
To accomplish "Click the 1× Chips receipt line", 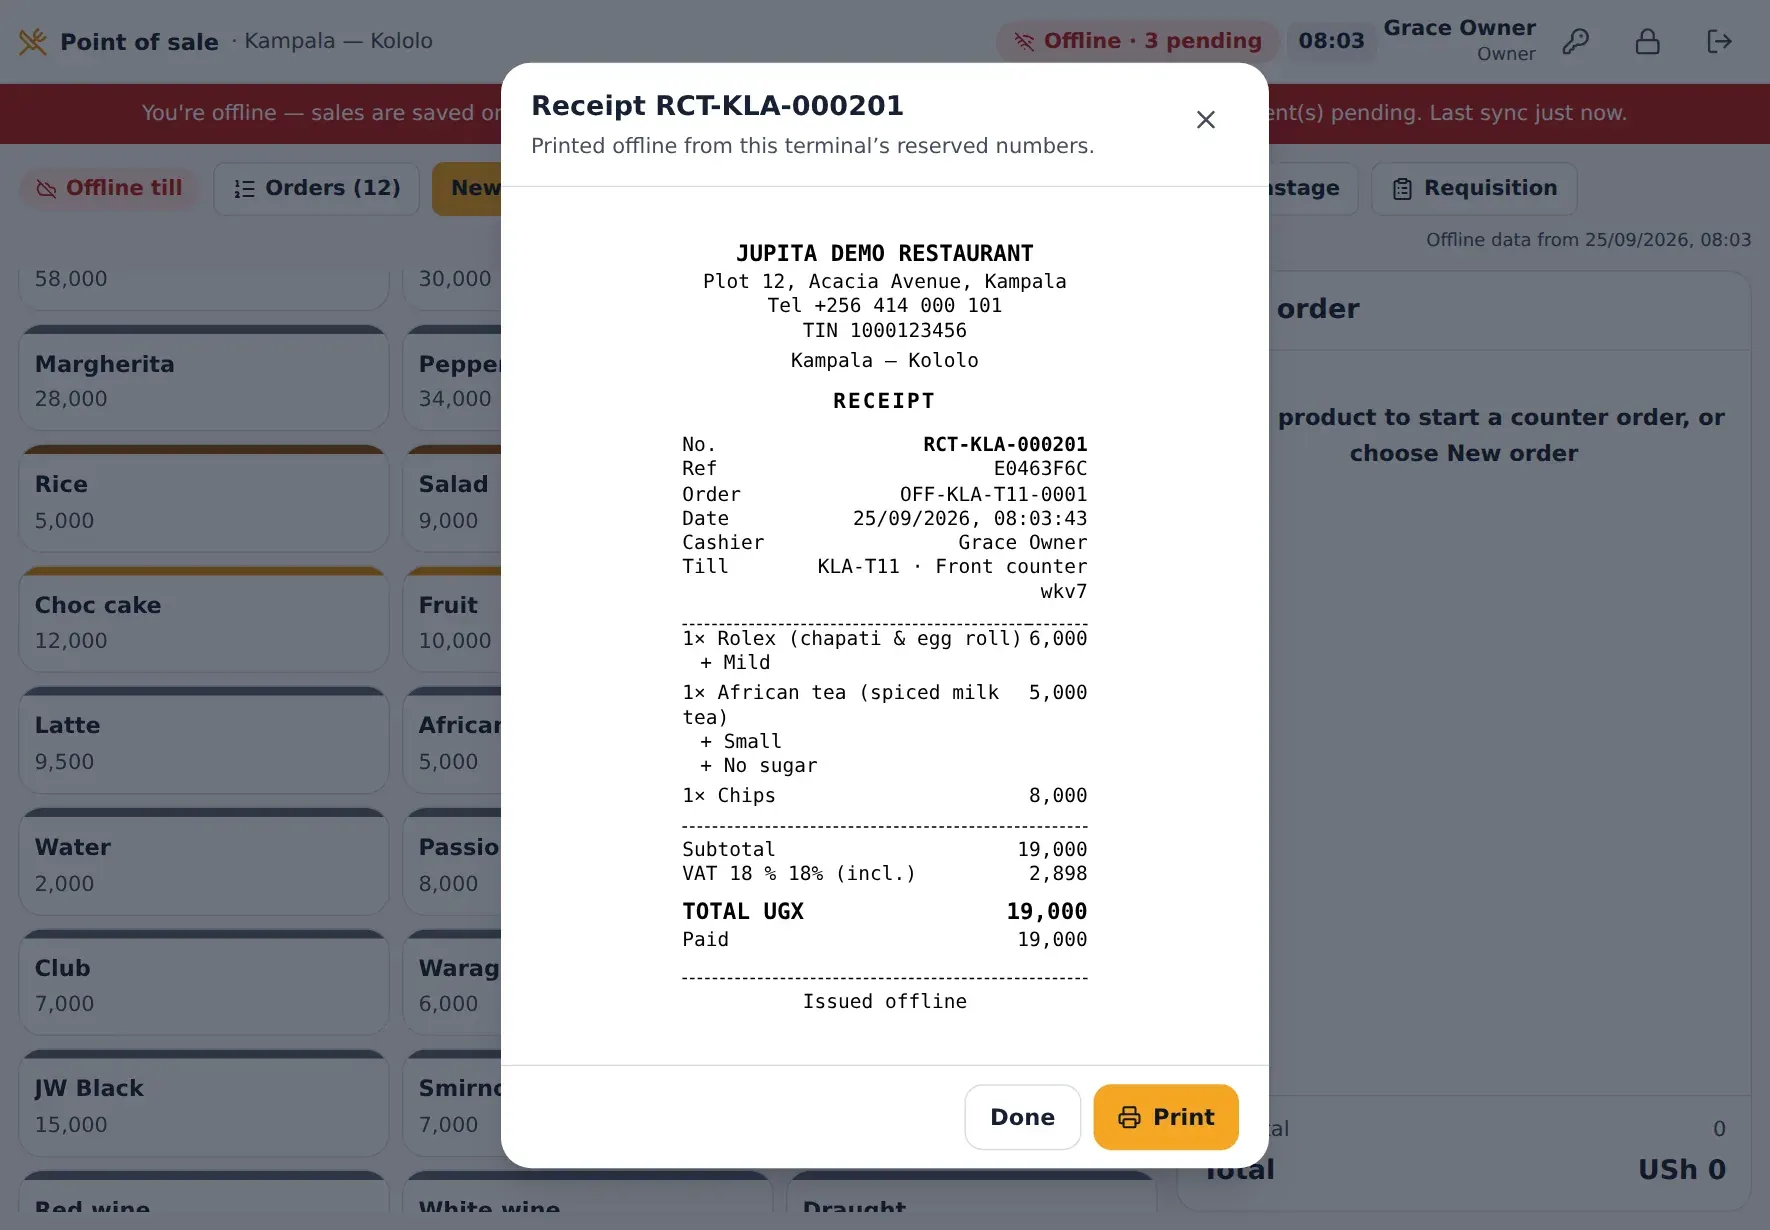I will 884,795.
